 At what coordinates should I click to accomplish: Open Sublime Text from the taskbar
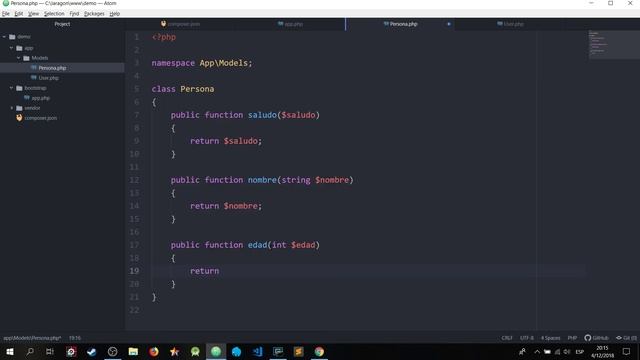click(298, 351)
